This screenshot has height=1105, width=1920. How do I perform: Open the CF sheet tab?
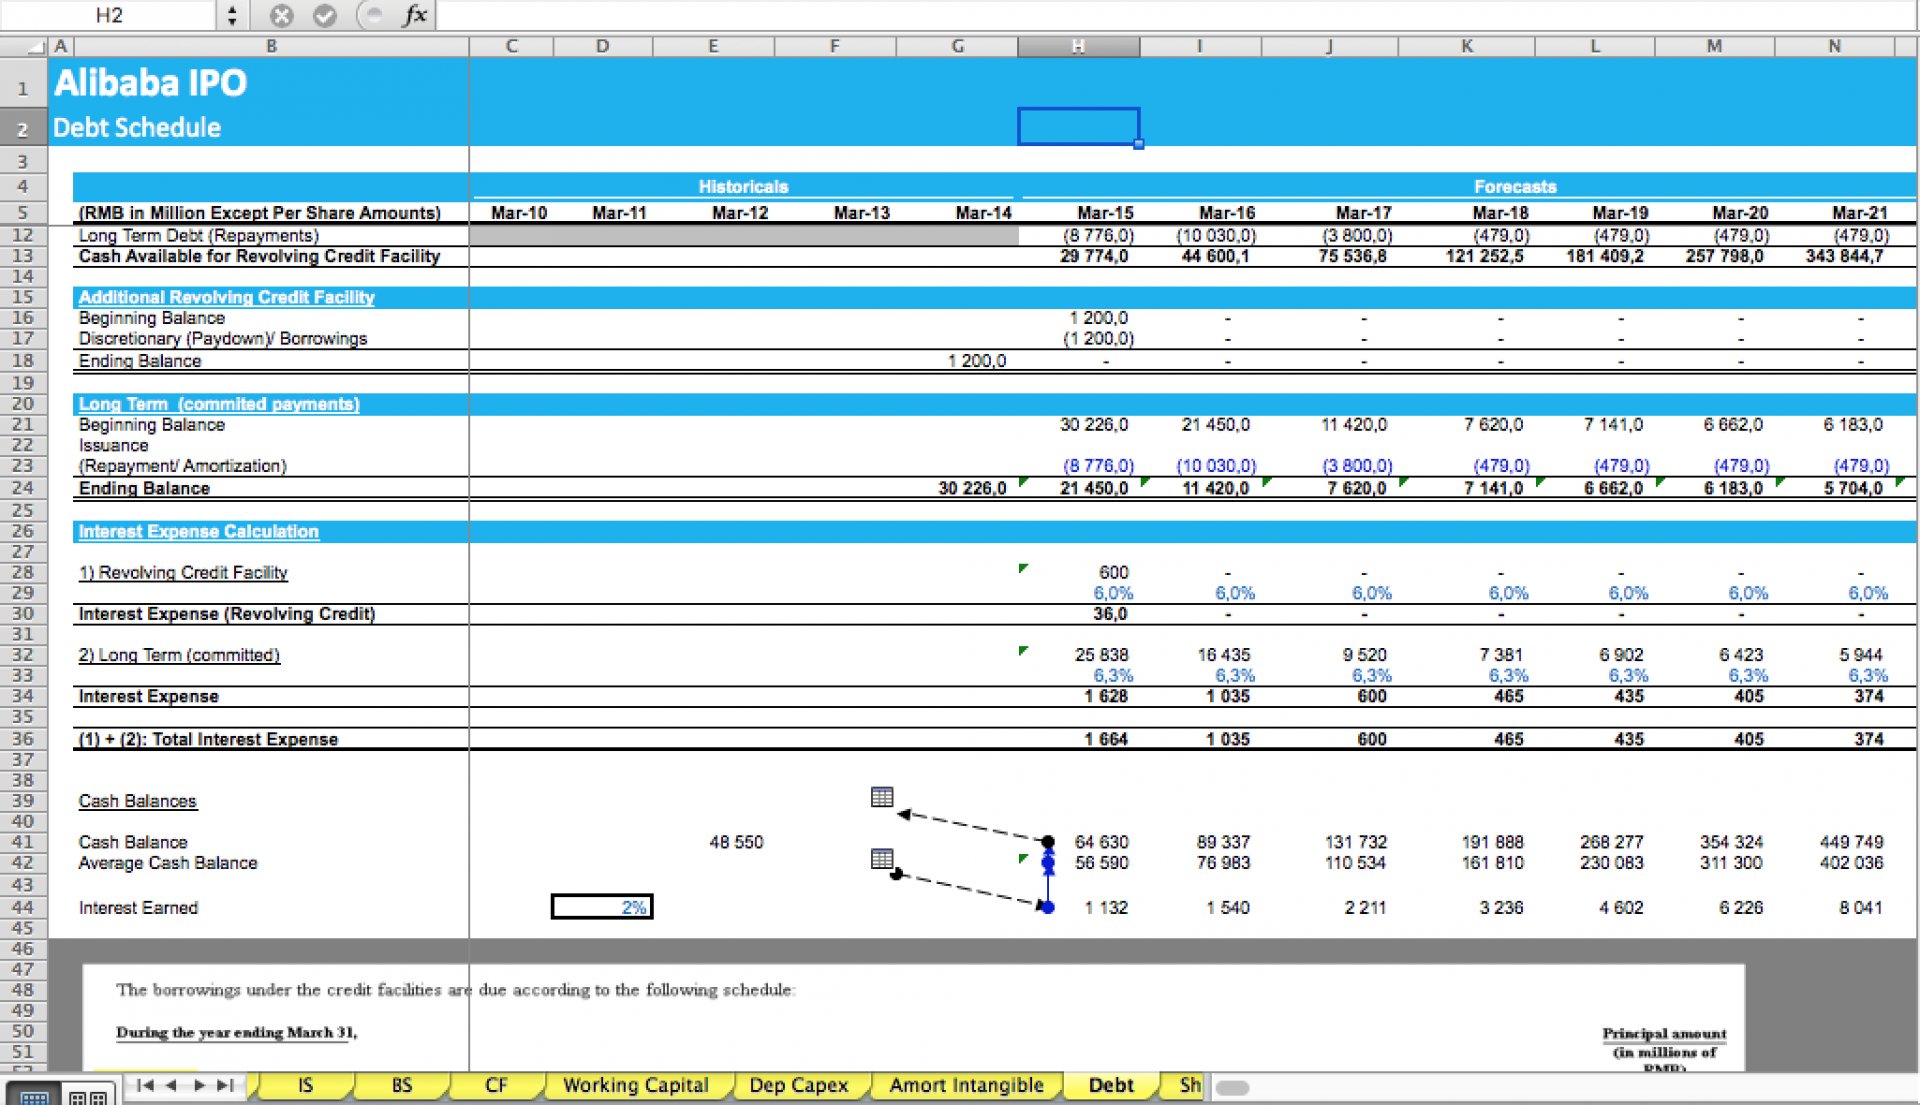496,1085
